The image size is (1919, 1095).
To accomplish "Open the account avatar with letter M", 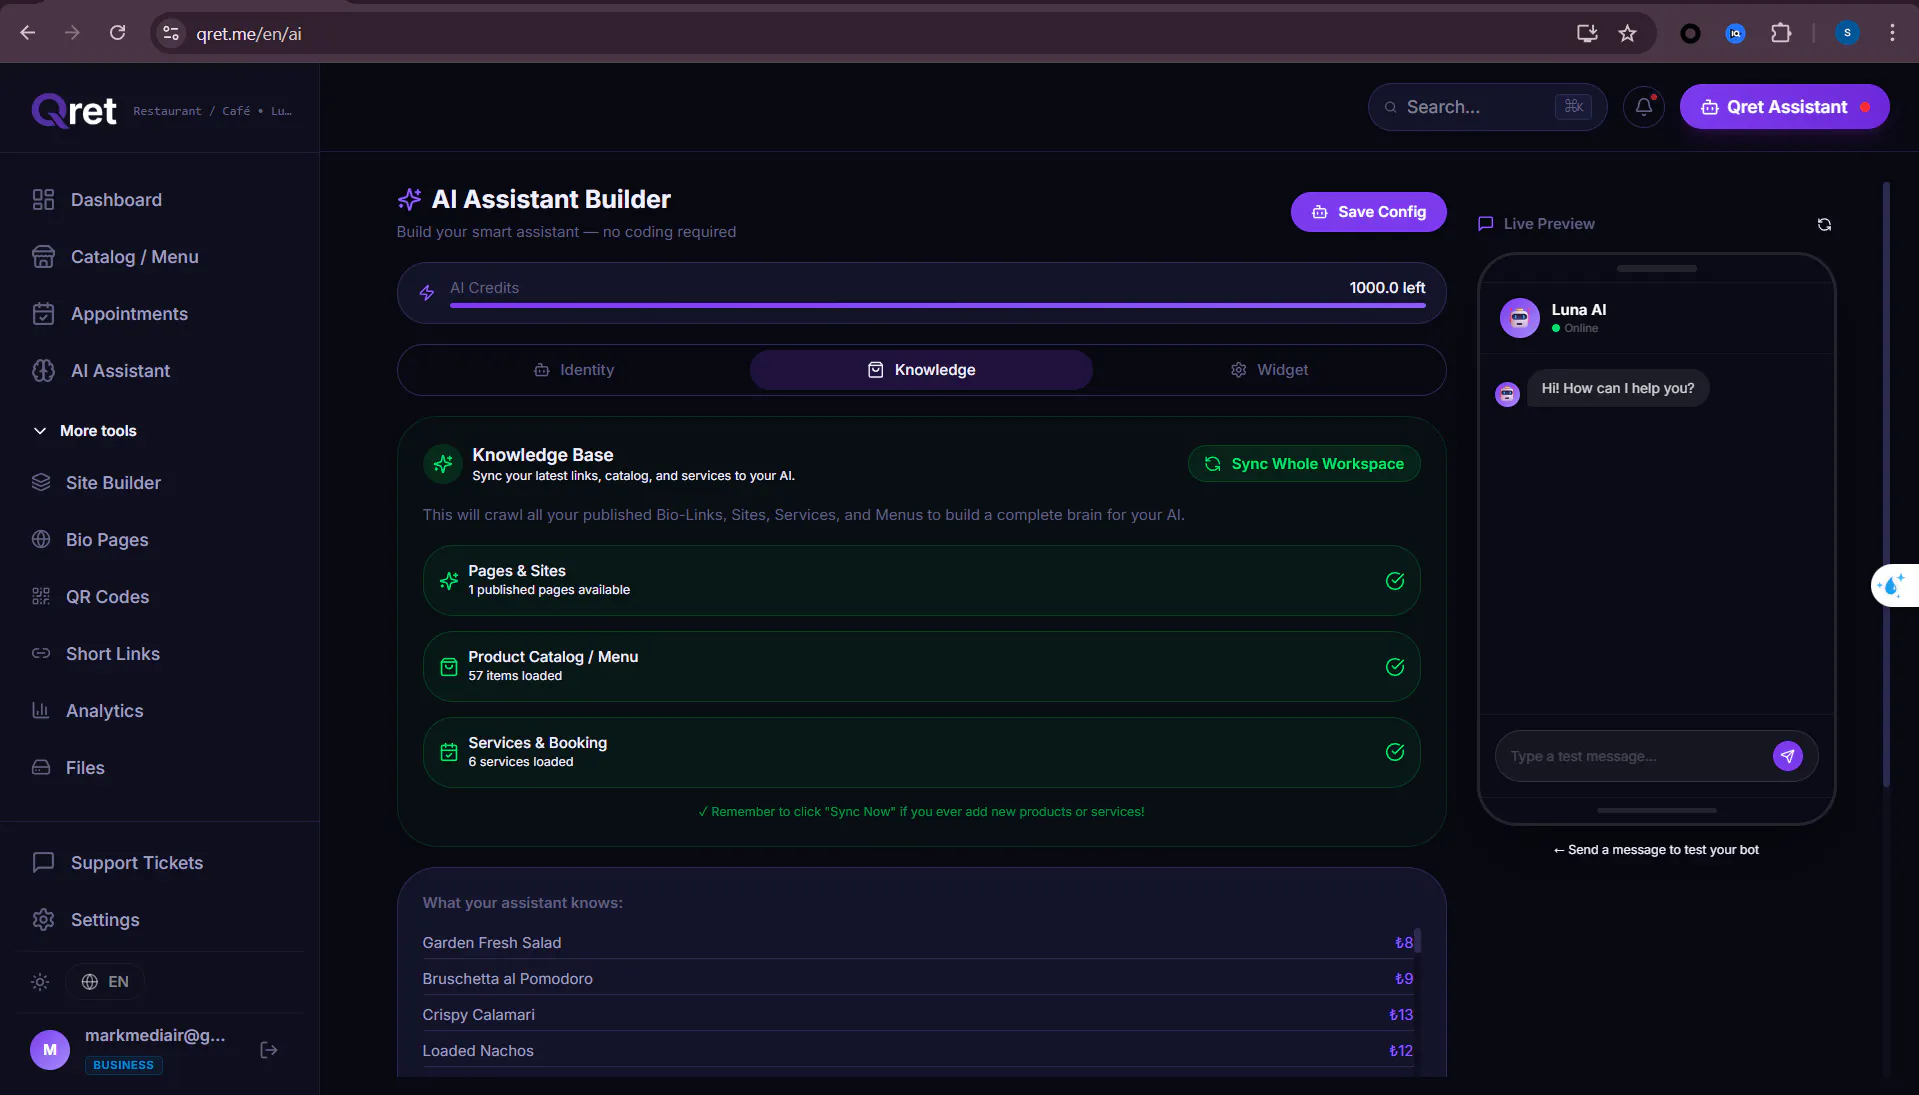I will pos(50,1050).
